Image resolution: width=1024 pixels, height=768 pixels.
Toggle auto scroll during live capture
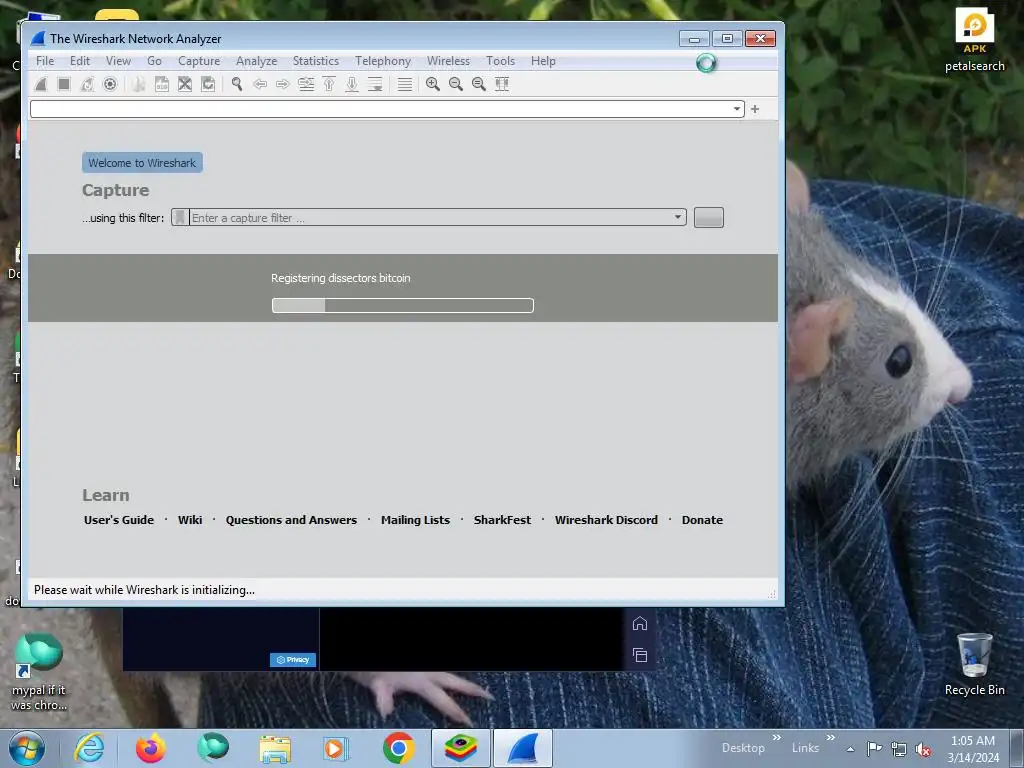pyautogui.click(x=375, y=84)
